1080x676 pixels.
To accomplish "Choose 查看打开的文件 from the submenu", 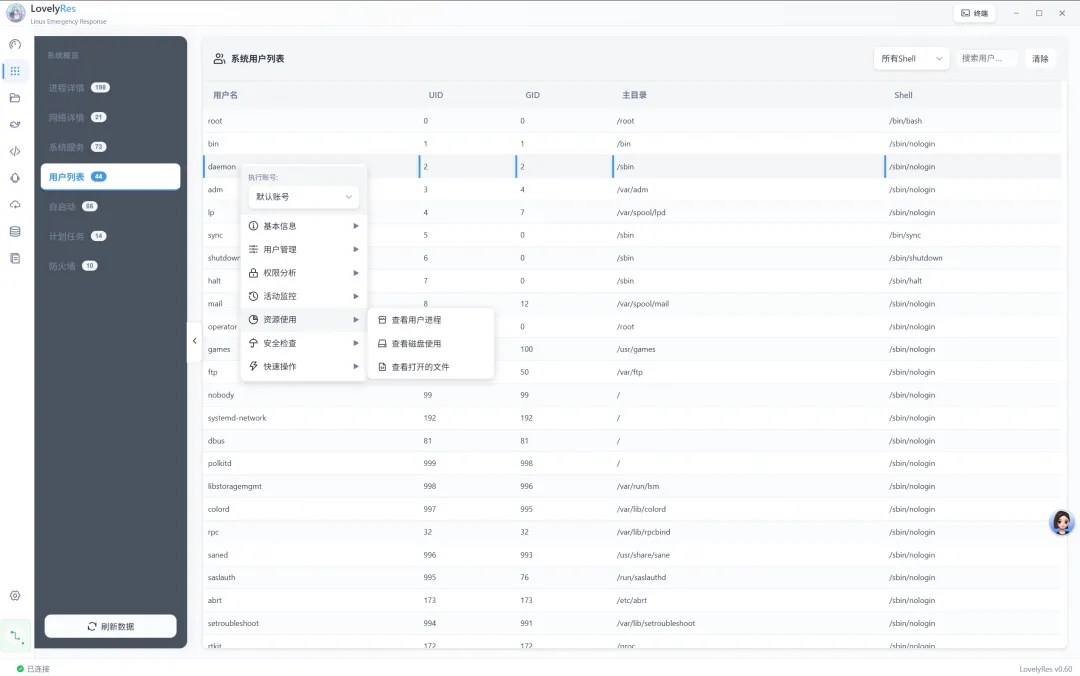I will click(x=431, y=367).
